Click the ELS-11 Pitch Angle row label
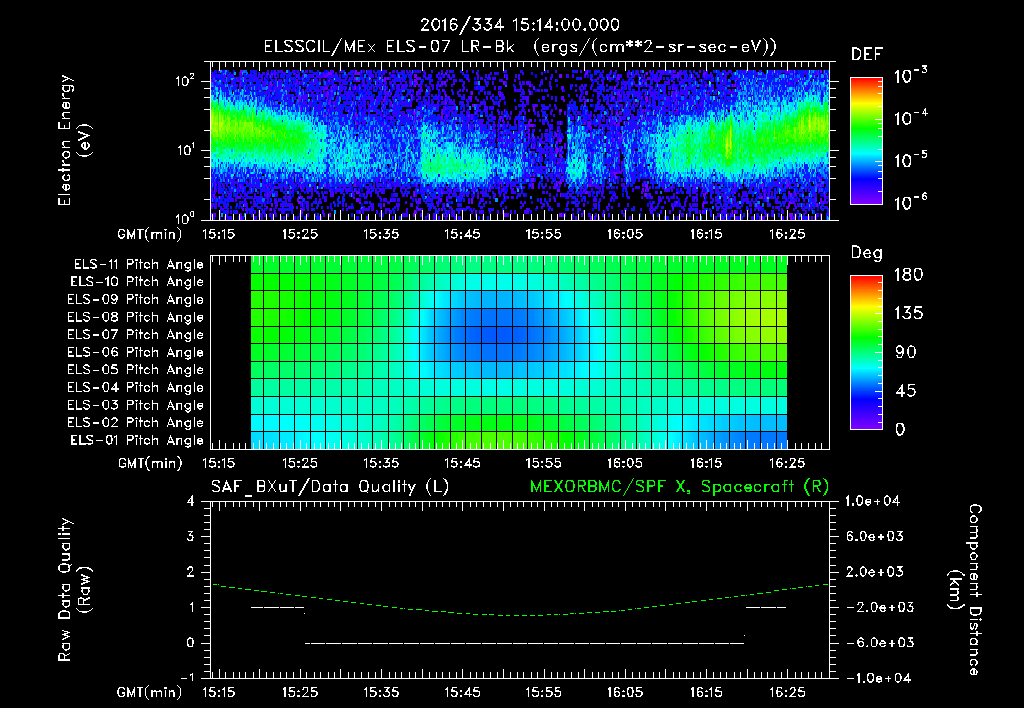This screenshot has height=708, width=1024. 138,265
